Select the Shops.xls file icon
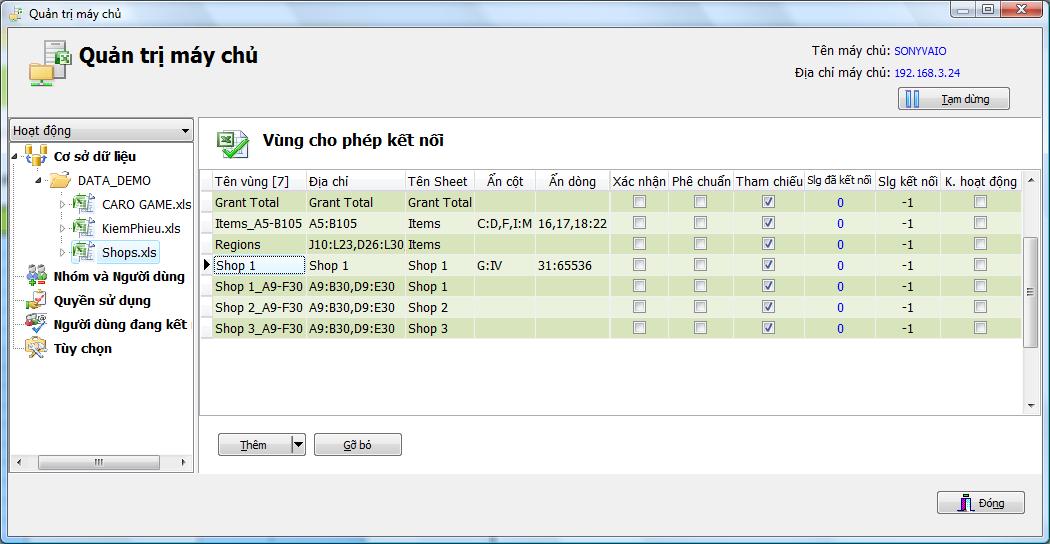 point(83,253)
